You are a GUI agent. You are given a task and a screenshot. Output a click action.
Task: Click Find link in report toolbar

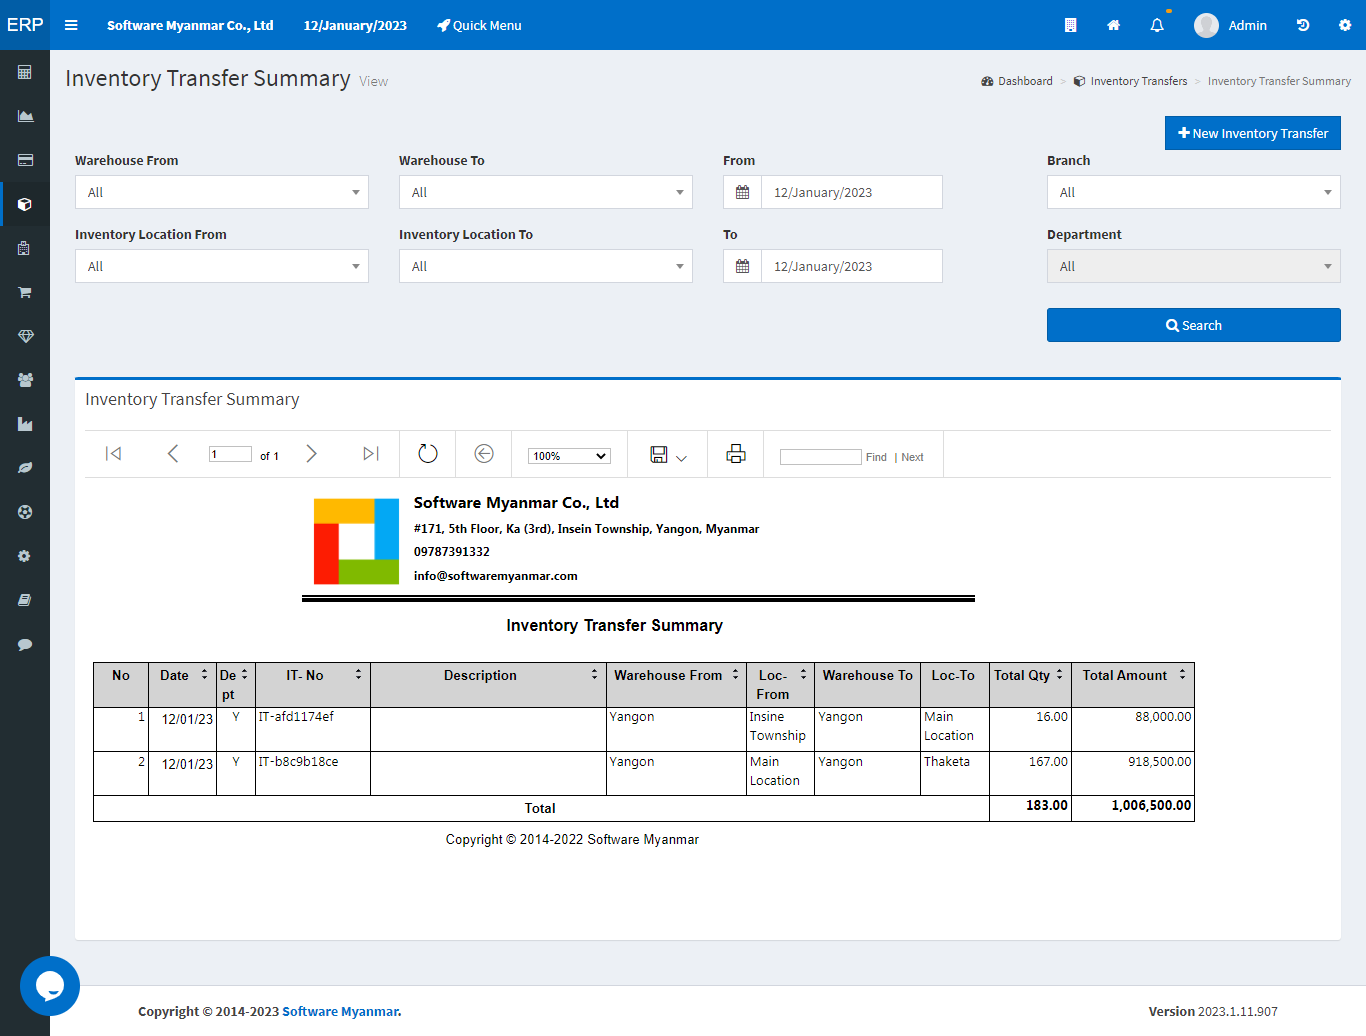tap(876, 457)
